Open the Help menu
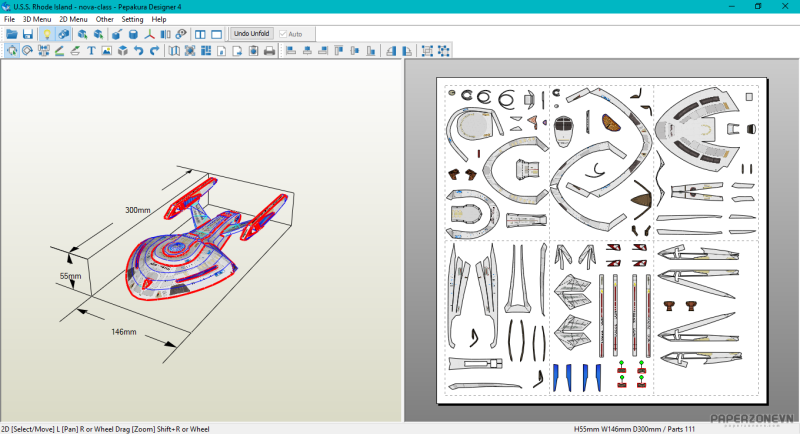Screen dimensions: 800x434 click(159, 19)
